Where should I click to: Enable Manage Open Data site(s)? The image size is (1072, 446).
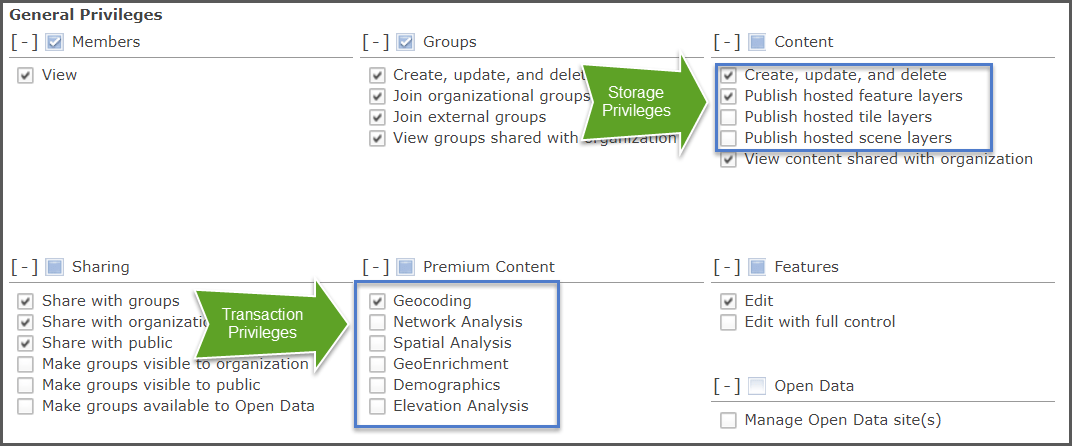pos(729,420)
